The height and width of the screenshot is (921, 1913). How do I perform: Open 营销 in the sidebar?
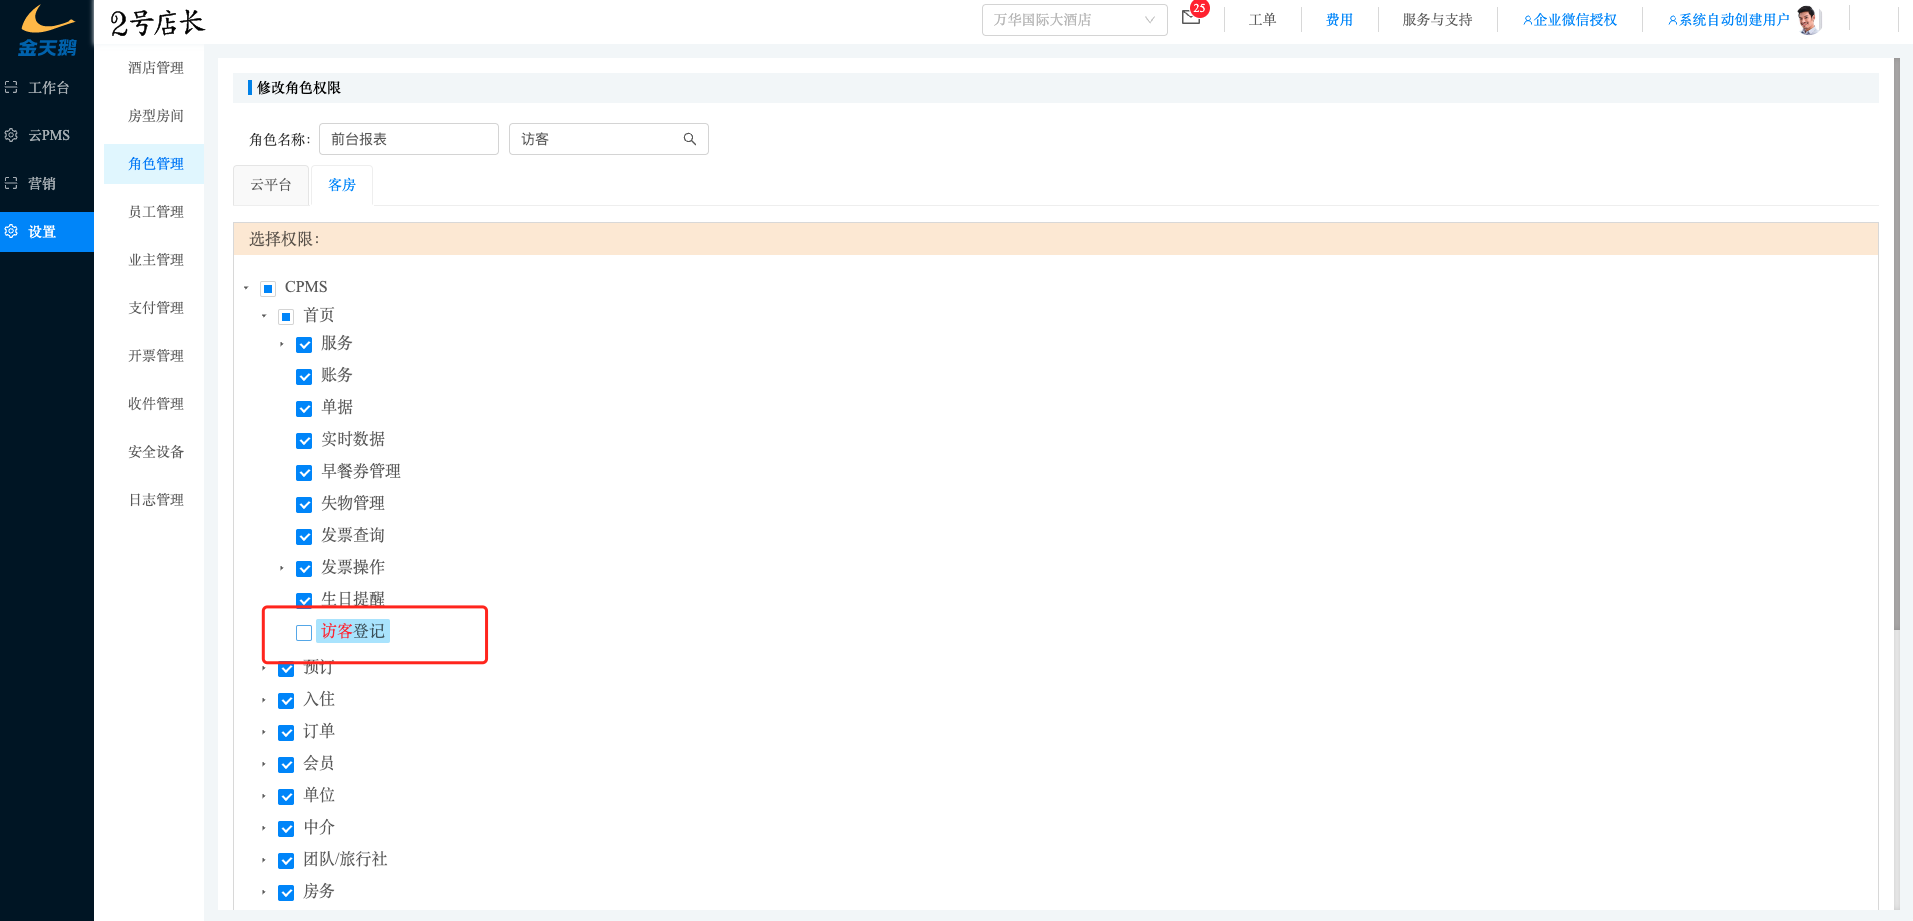(x=47, y=183)
